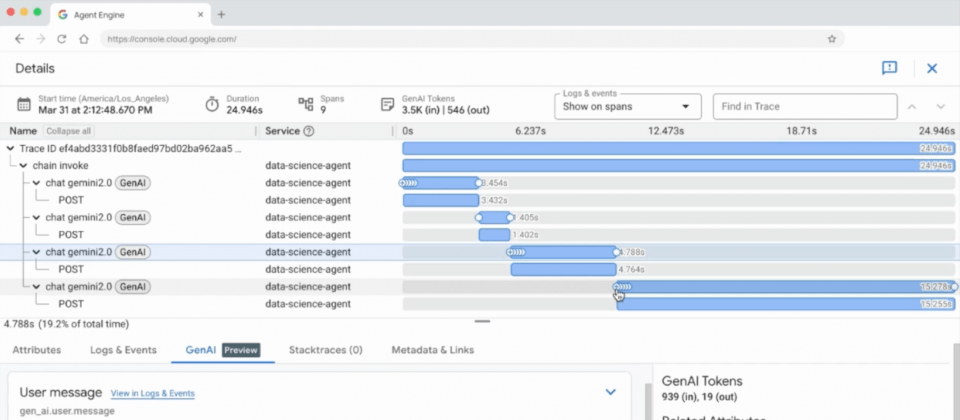Collapse the chain invoke span
Image resolution: width=960 pixels, height=420 pixels.
coord(23,165)
